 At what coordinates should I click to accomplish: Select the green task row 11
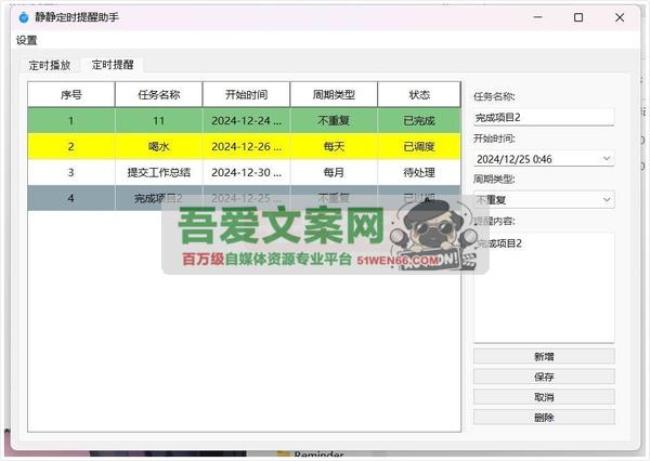coord(243,120)
